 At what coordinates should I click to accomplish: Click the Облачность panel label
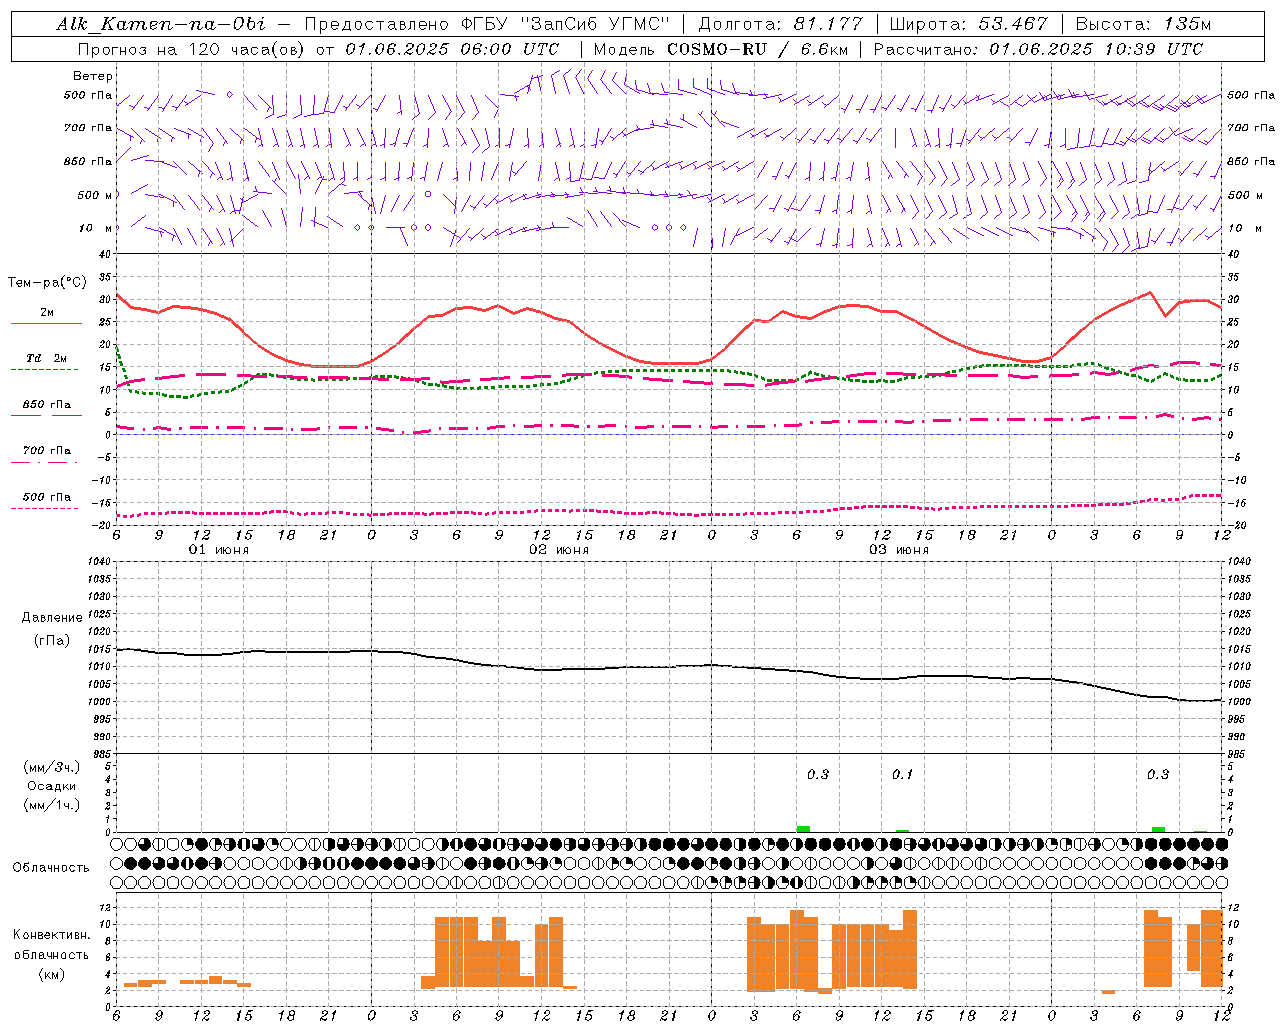51,868
